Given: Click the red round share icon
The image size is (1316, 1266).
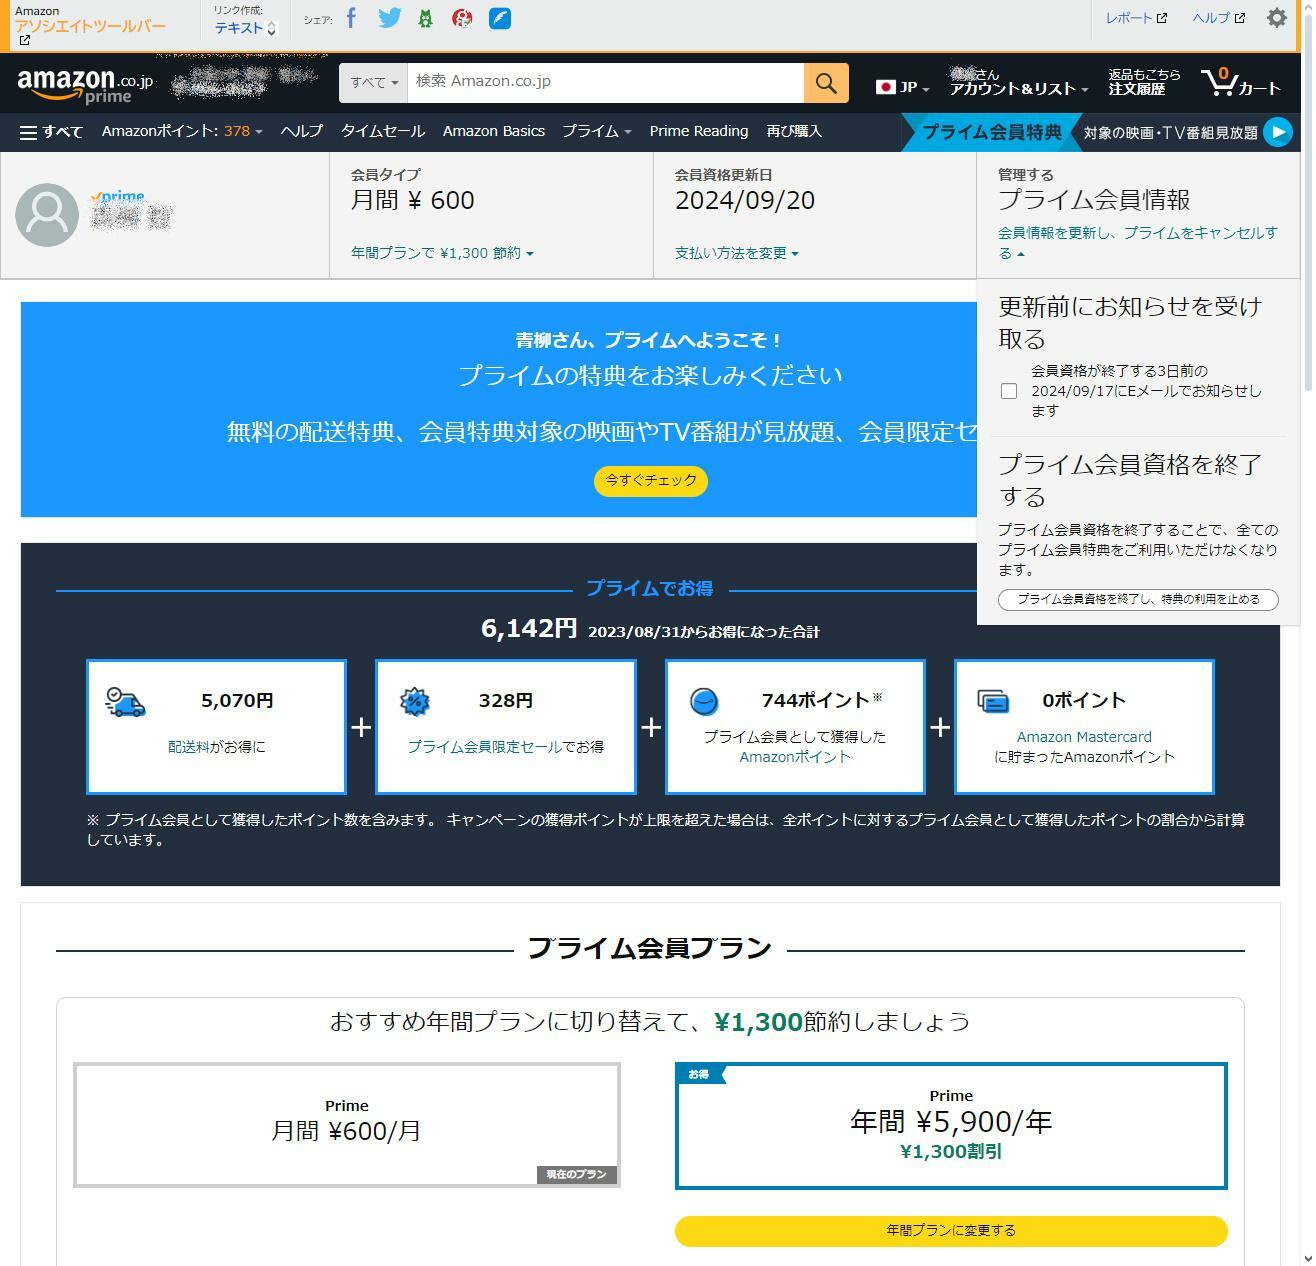Looking at the screenshot, I should 462,18.
